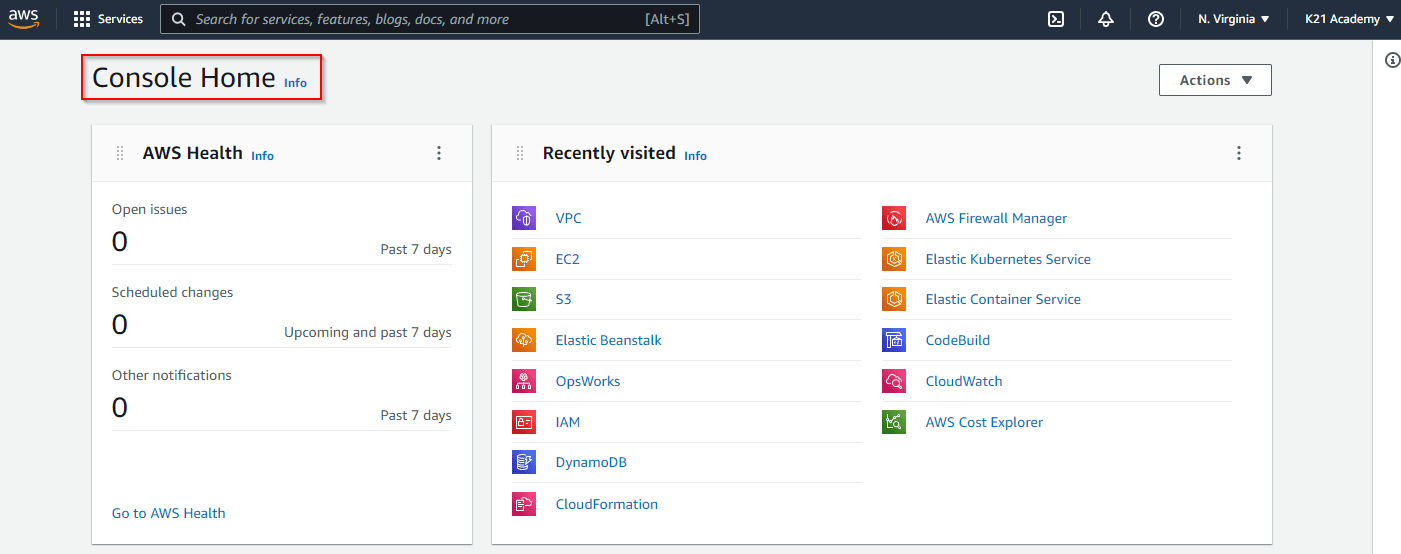Expand the K21 Academy account menu
Image resolution: width=1401 pixels, height=554 pixels.
[1349, 19]
